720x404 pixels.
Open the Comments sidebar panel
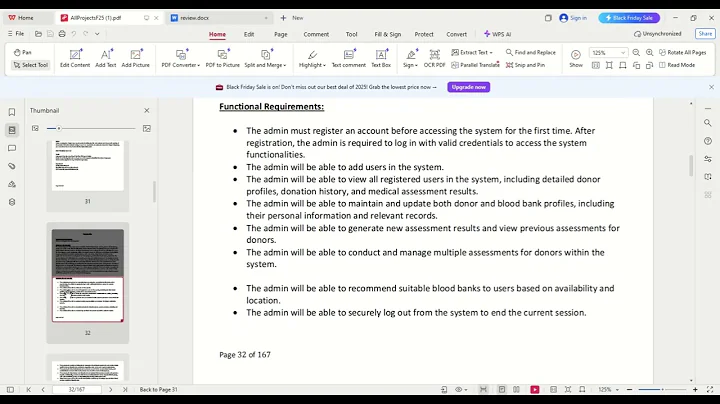pos(12,148)
